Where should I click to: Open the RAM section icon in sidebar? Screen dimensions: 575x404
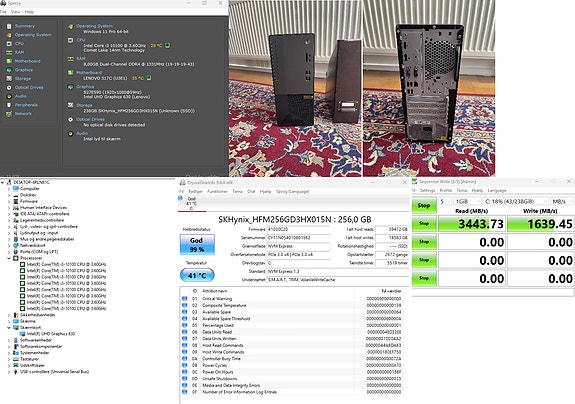tap(9, 52)
